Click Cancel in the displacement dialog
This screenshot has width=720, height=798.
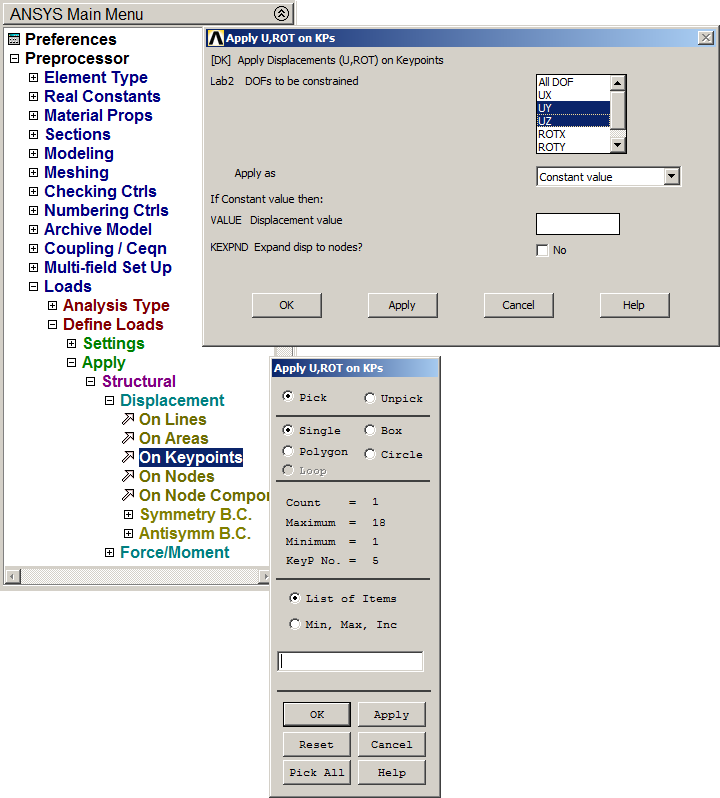pyautogui.click(x=518, y=305)
